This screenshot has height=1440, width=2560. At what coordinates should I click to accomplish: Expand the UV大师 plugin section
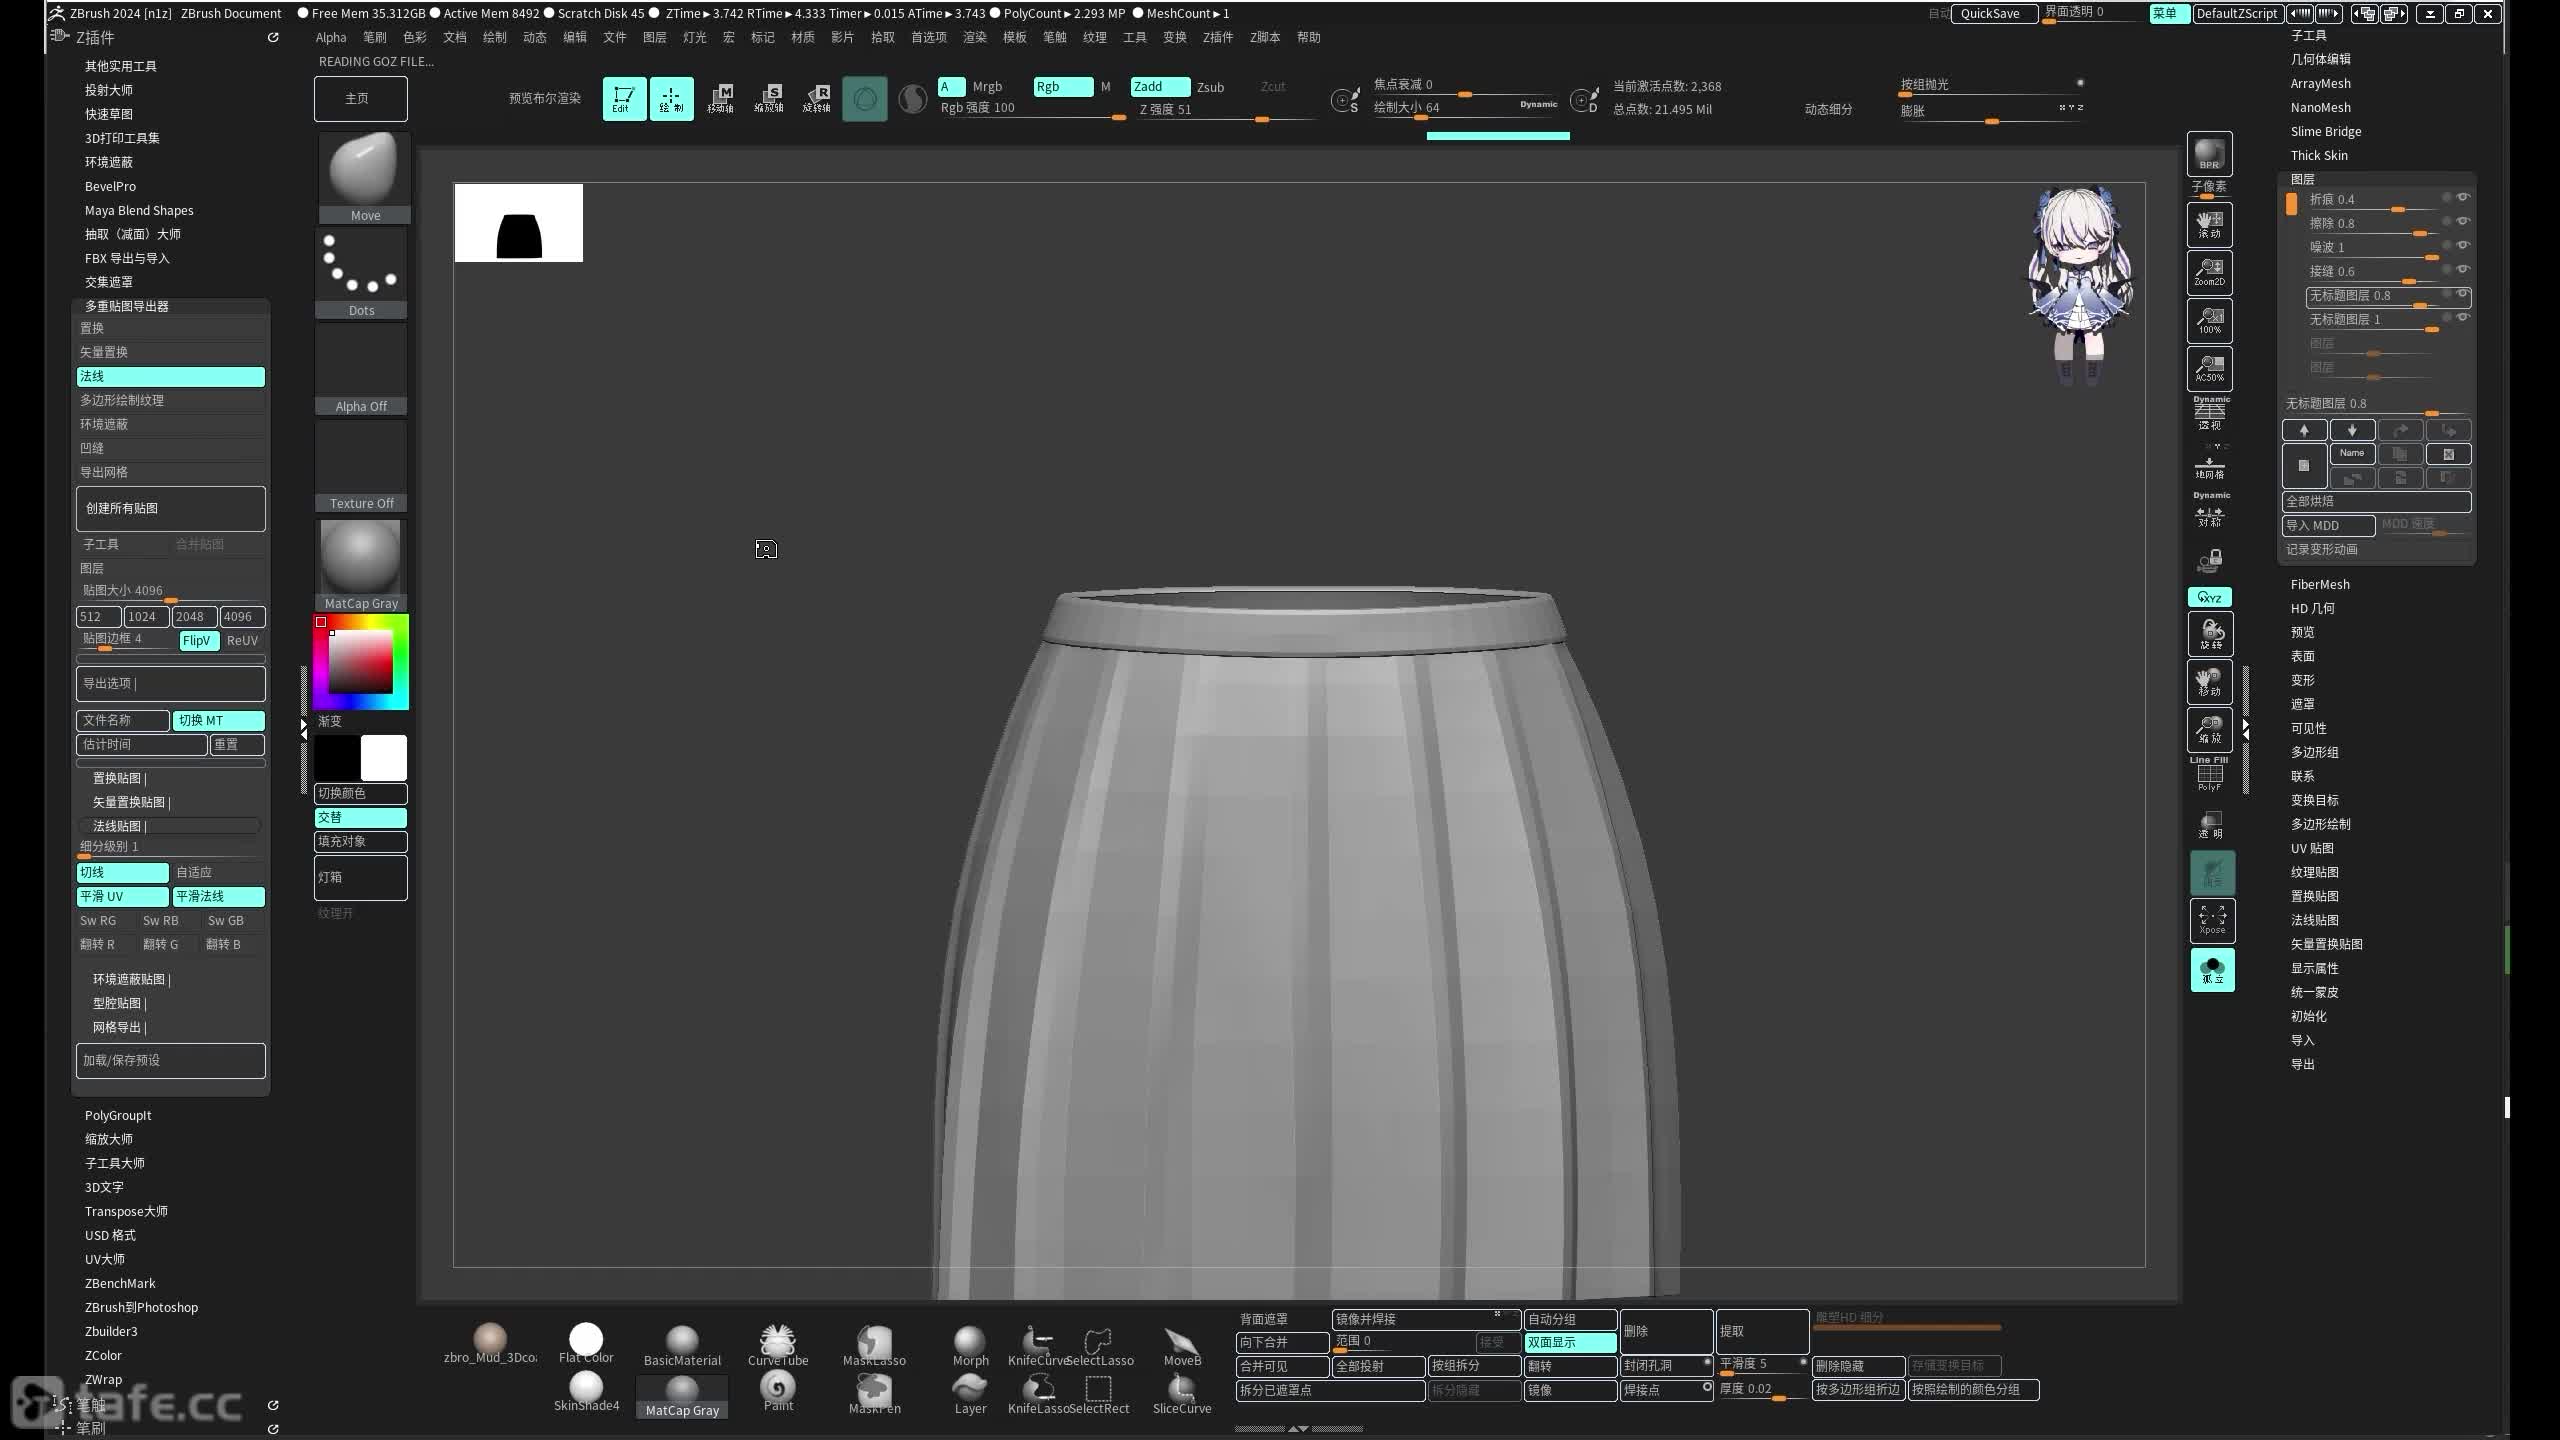tap(104, 1260)
